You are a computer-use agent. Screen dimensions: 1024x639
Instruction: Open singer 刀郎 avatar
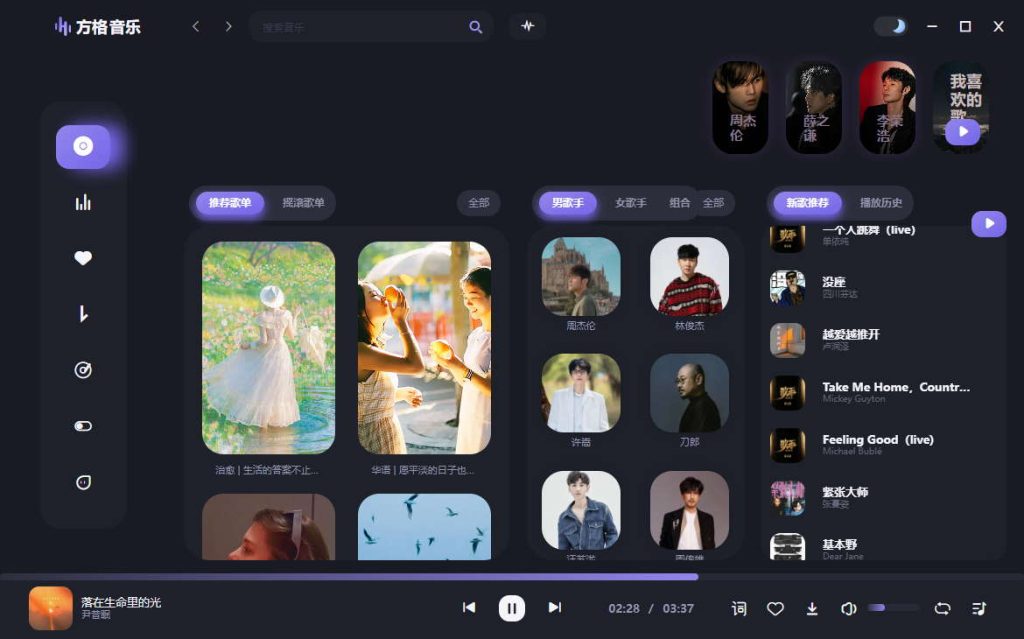tap(690, 393)
